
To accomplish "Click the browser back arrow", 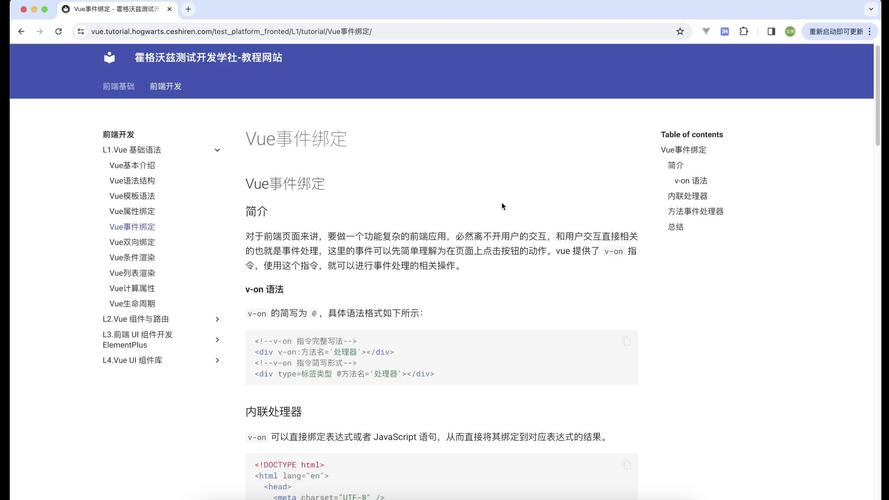I will pyautogui.click(x=21, y=31).
